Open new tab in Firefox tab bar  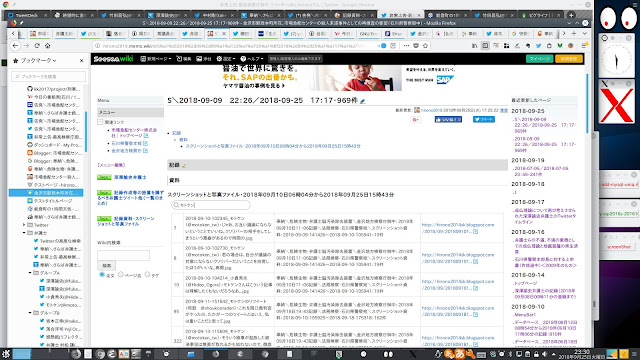574,33
